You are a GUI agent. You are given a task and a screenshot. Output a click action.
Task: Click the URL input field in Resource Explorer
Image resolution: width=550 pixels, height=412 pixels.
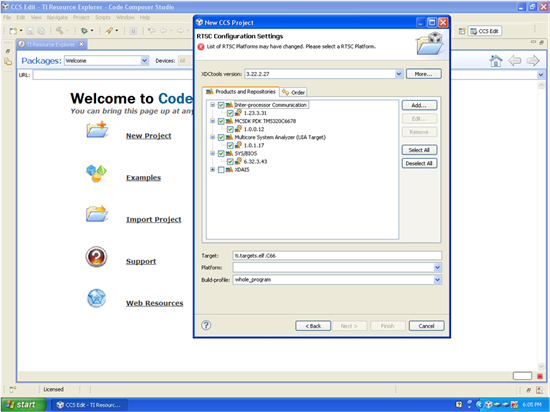(x=113, y=75)
